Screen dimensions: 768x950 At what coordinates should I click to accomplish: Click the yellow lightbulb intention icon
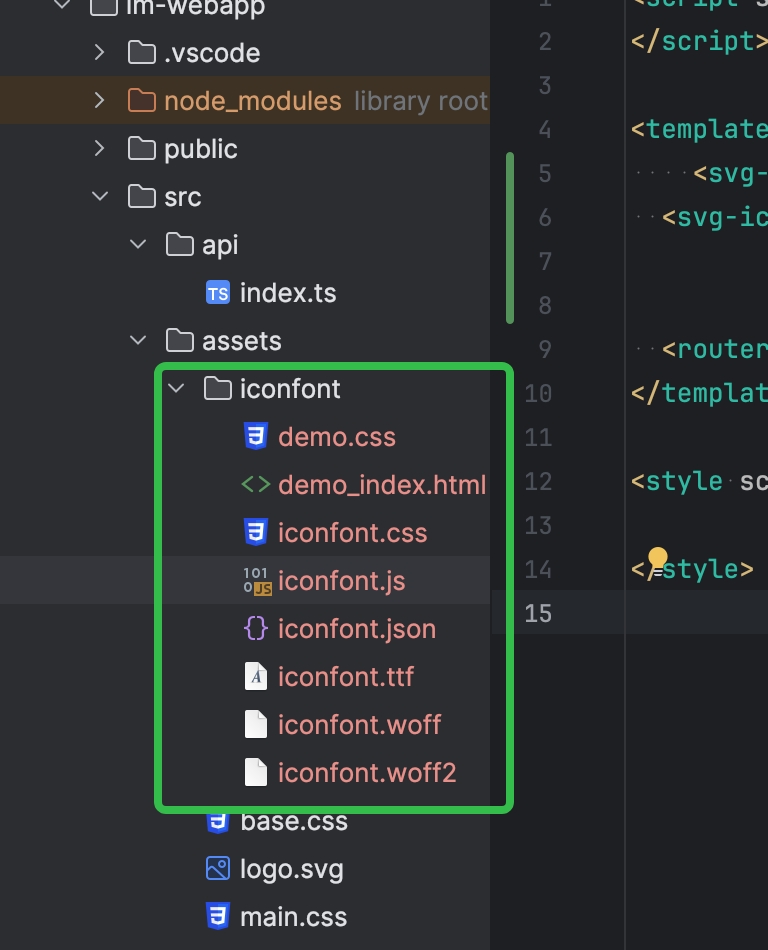tap(657, 561)
